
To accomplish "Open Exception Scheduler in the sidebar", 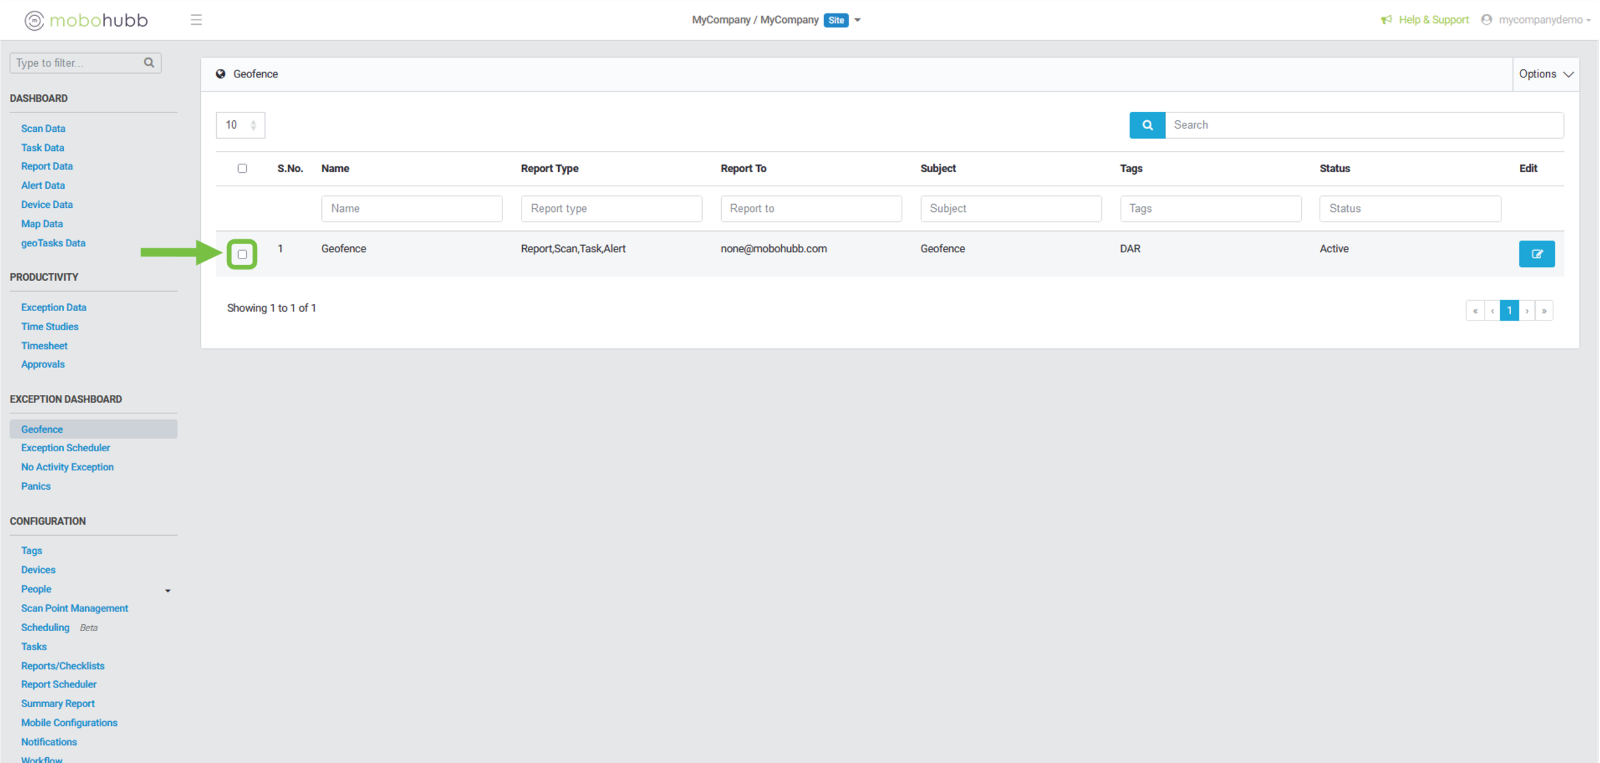I will [x=65, y=448].
